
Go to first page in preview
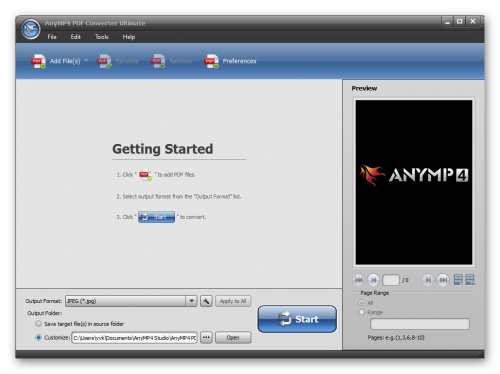click(x=359, y=280)
